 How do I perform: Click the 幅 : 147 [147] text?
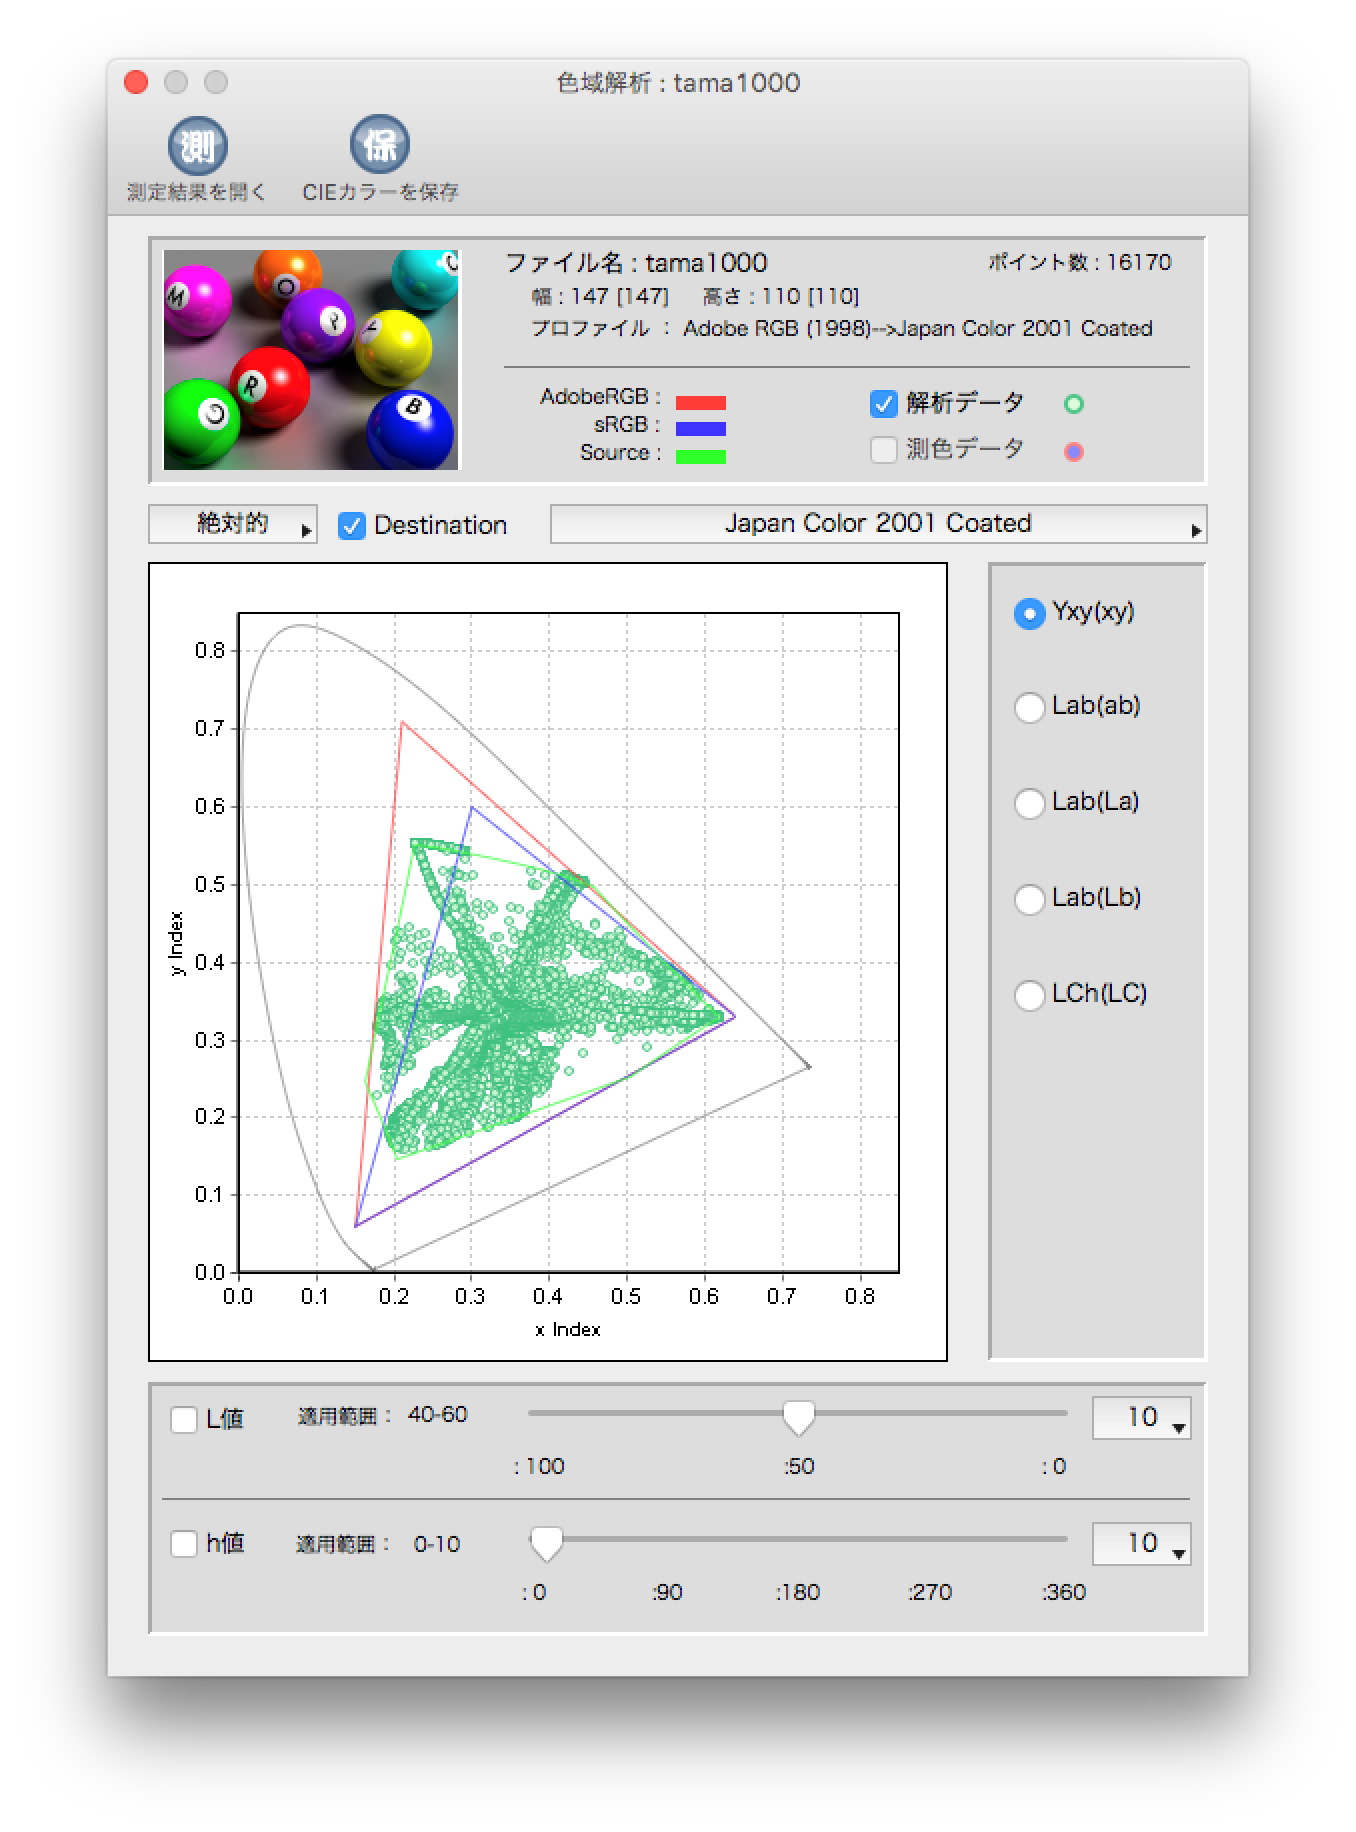click(600, 296)
